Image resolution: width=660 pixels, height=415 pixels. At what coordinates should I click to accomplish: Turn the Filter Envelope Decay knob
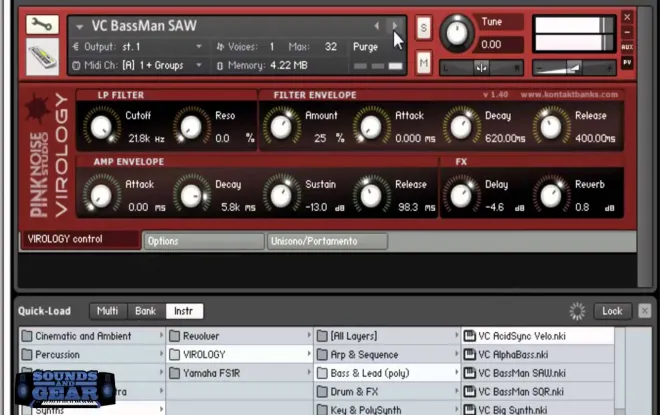(461, 127)
